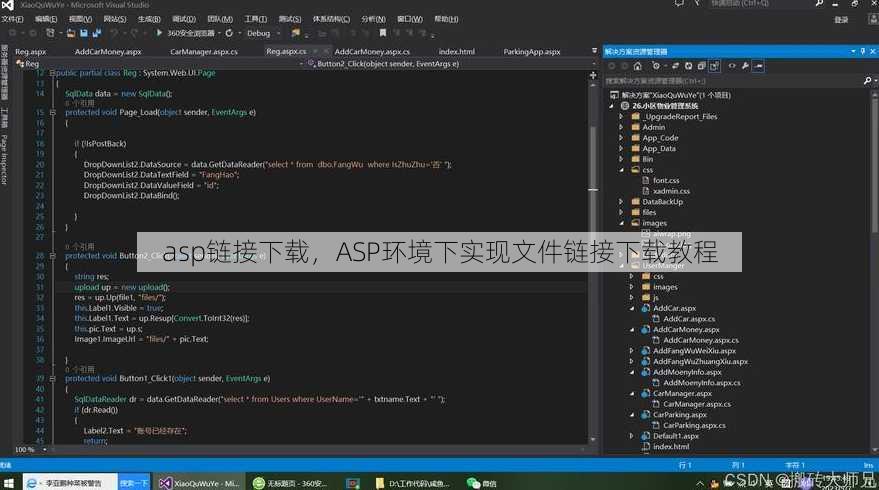Viewport: 879px width, 490px height.
Task: Click Solution Explorer Back arrow icon
Action: [612, 66]
